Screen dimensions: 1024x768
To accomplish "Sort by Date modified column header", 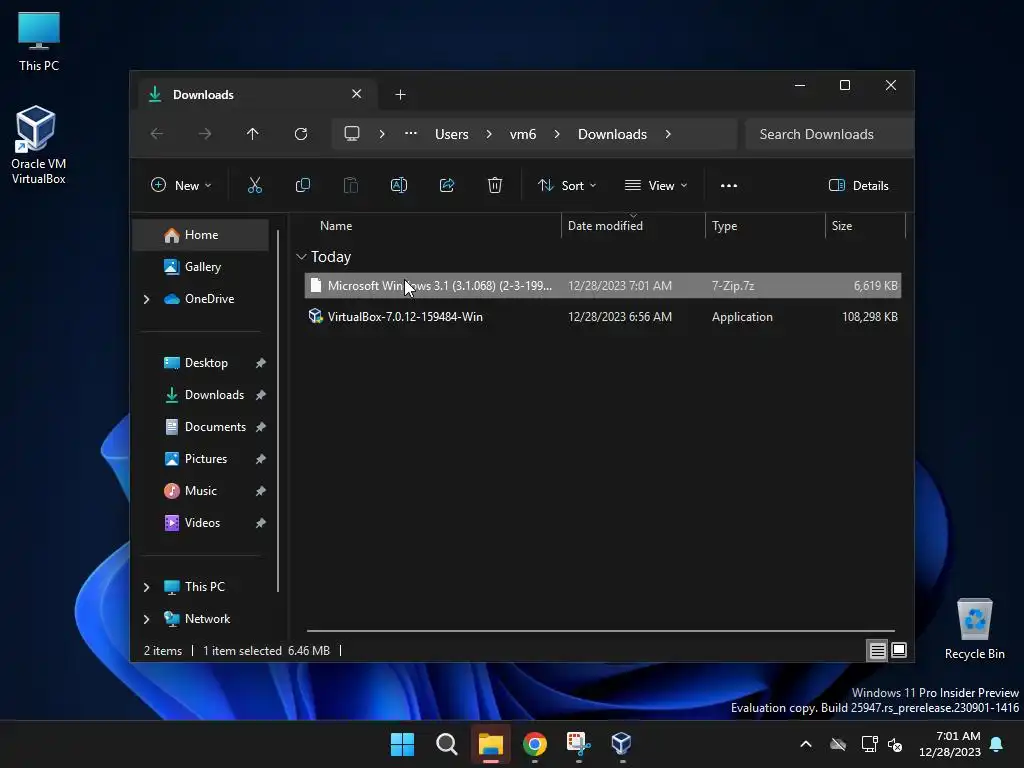I will [633, 226].
